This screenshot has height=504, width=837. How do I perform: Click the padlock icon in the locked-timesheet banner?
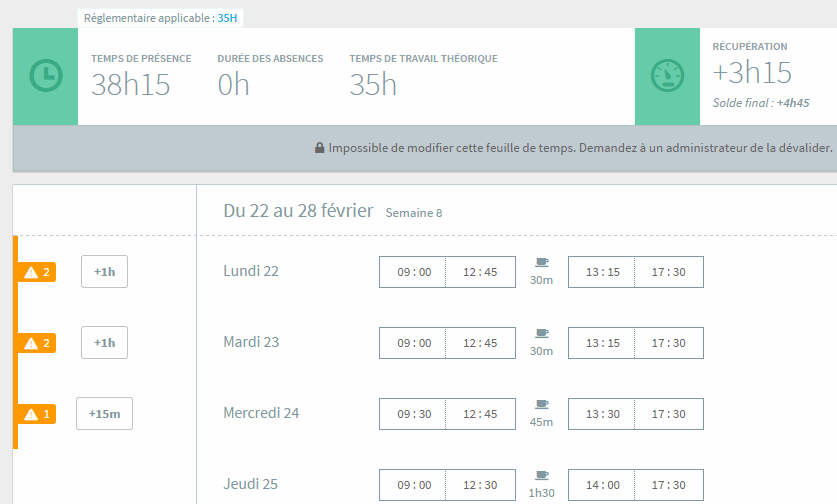pyautogui.click(x=319, y=148)
